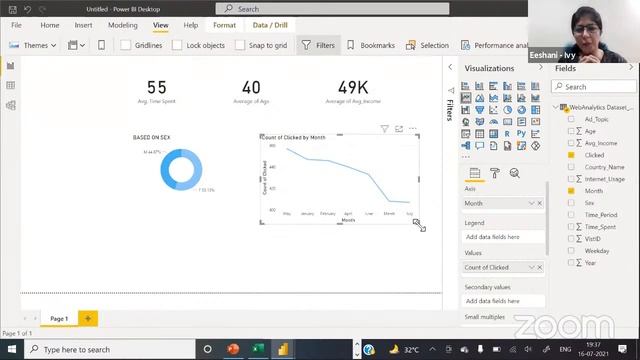Uncheck the Month field

[571, 191]
